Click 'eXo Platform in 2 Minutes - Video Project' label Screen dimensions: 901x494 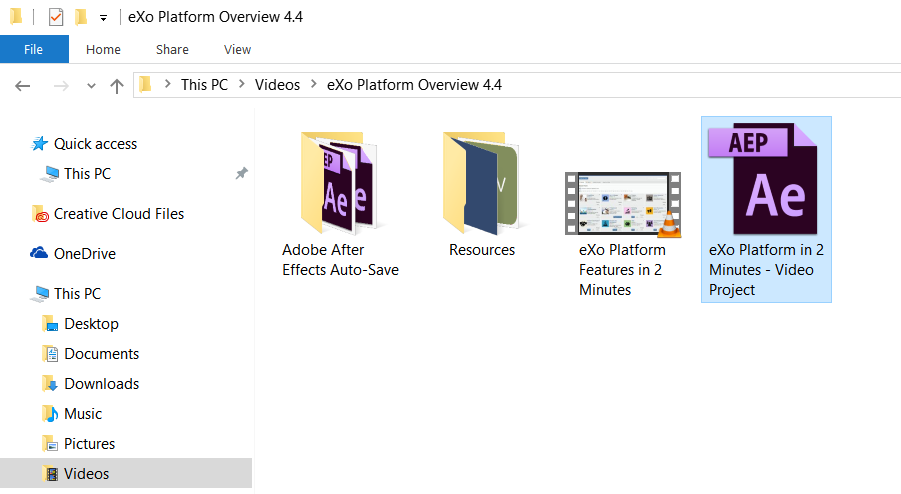coord(766,269)
